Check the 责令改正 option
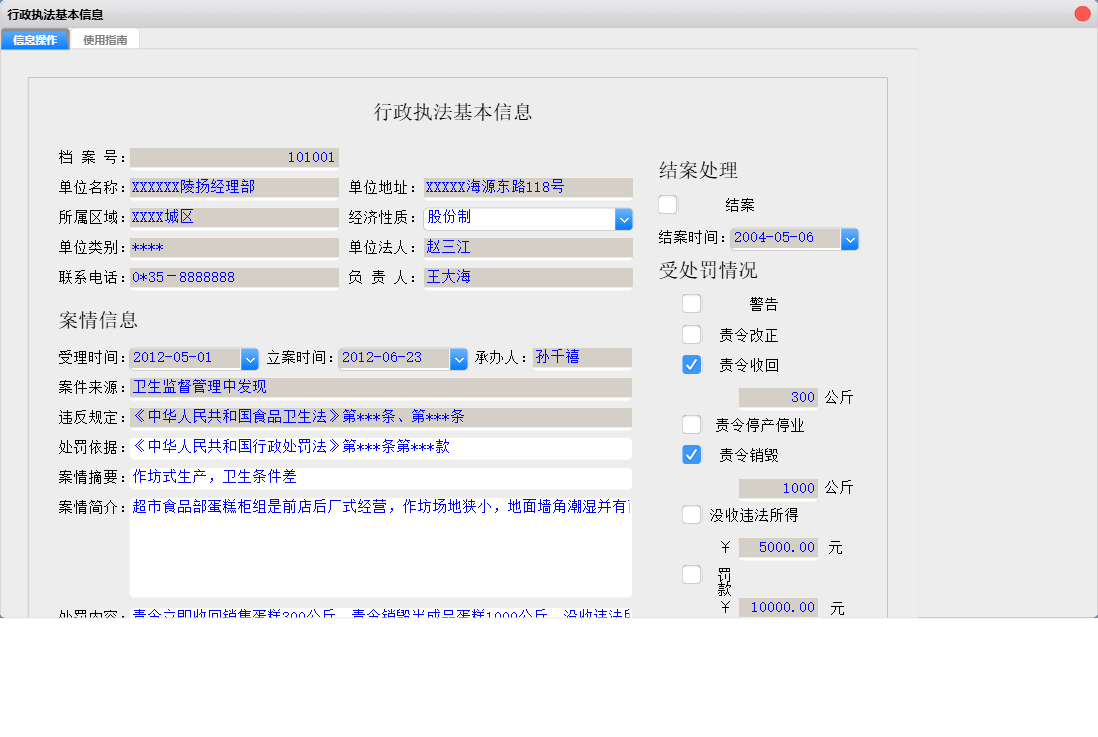 (x=691, y=334)
